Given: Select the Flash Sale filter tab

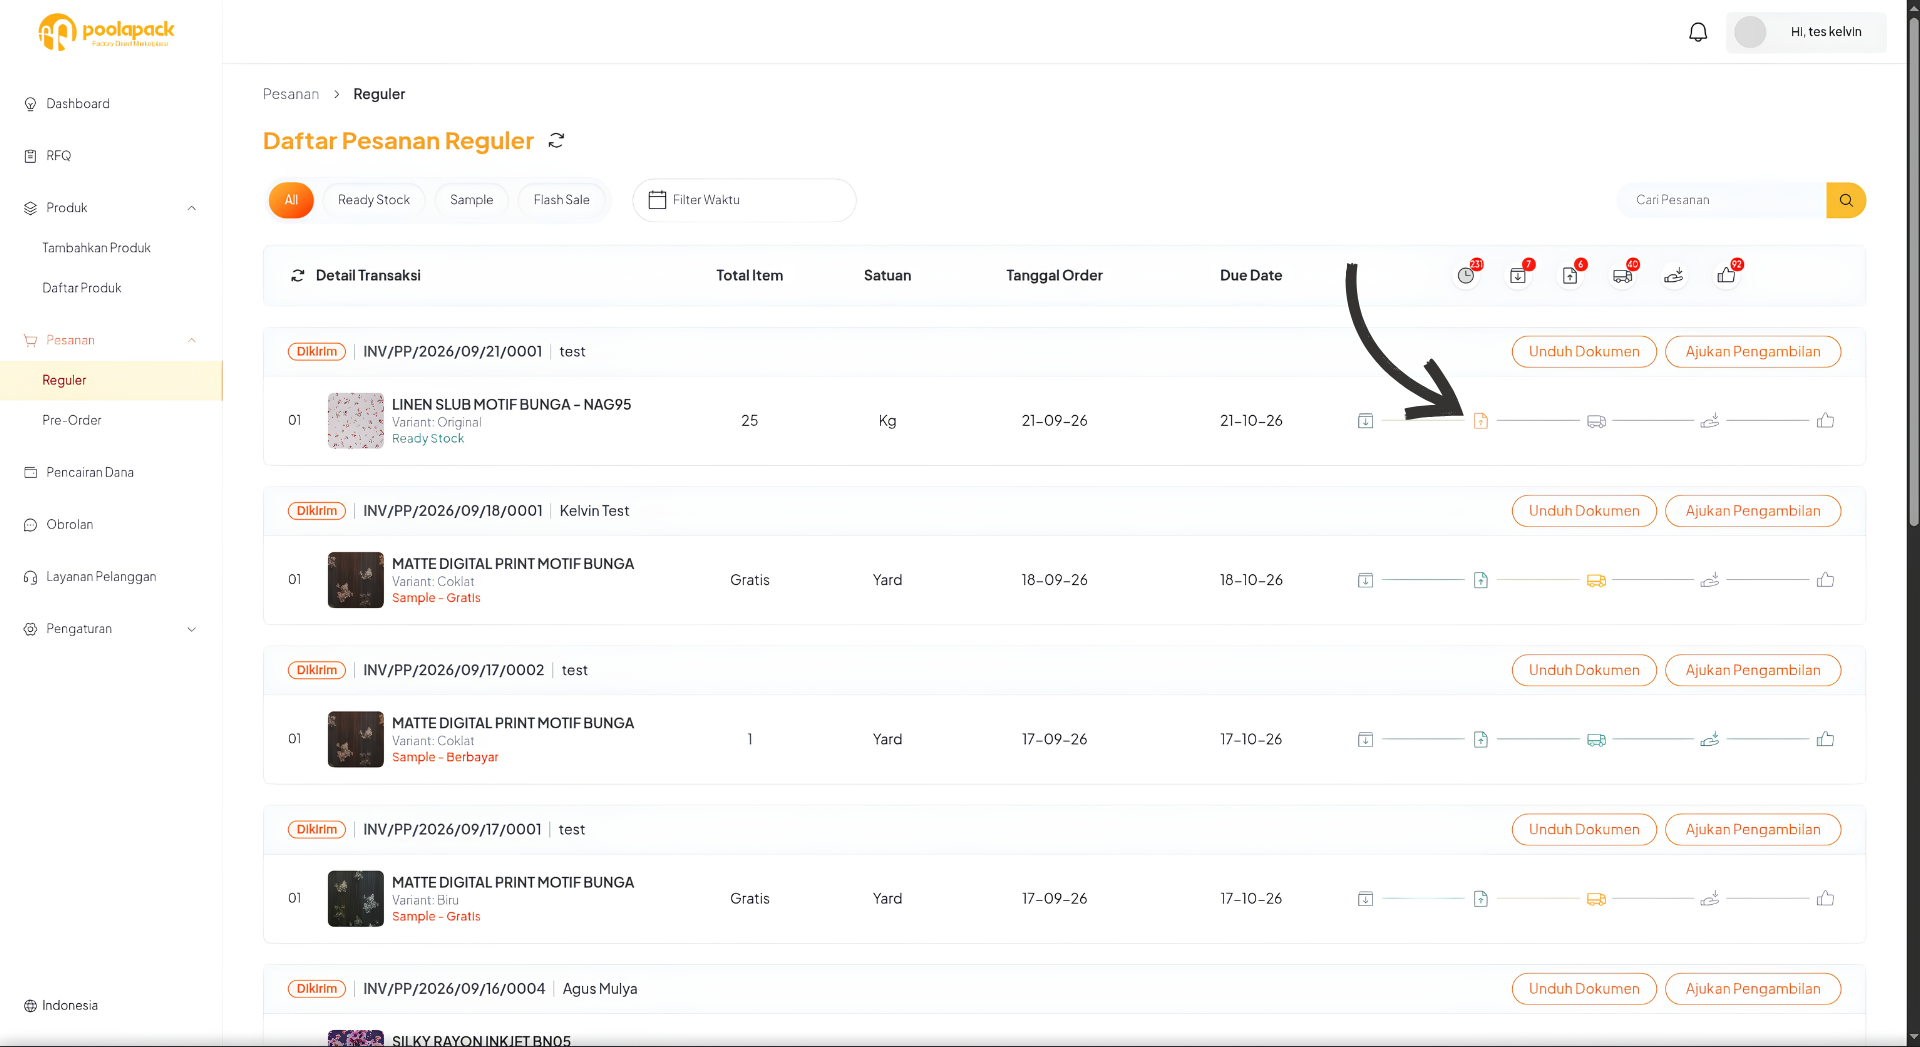Looking at the screenshot, I should tap(561, 200).
